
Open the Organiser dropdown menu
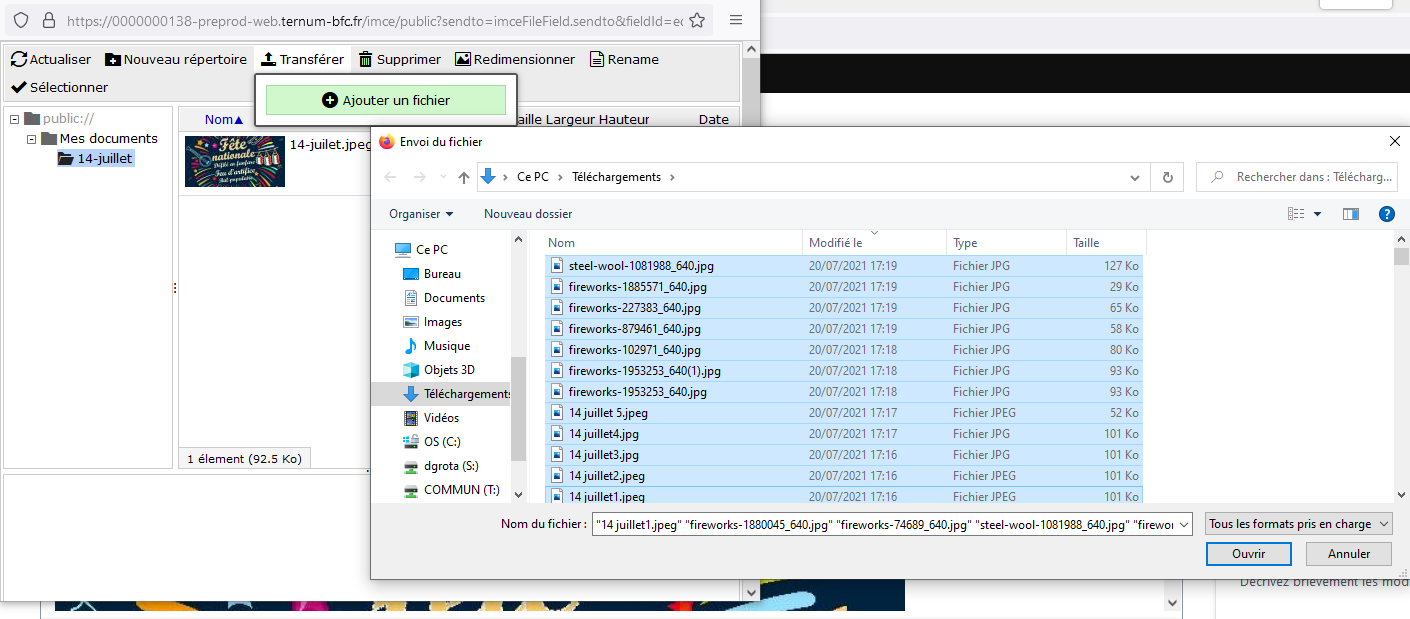pos(421,214)
